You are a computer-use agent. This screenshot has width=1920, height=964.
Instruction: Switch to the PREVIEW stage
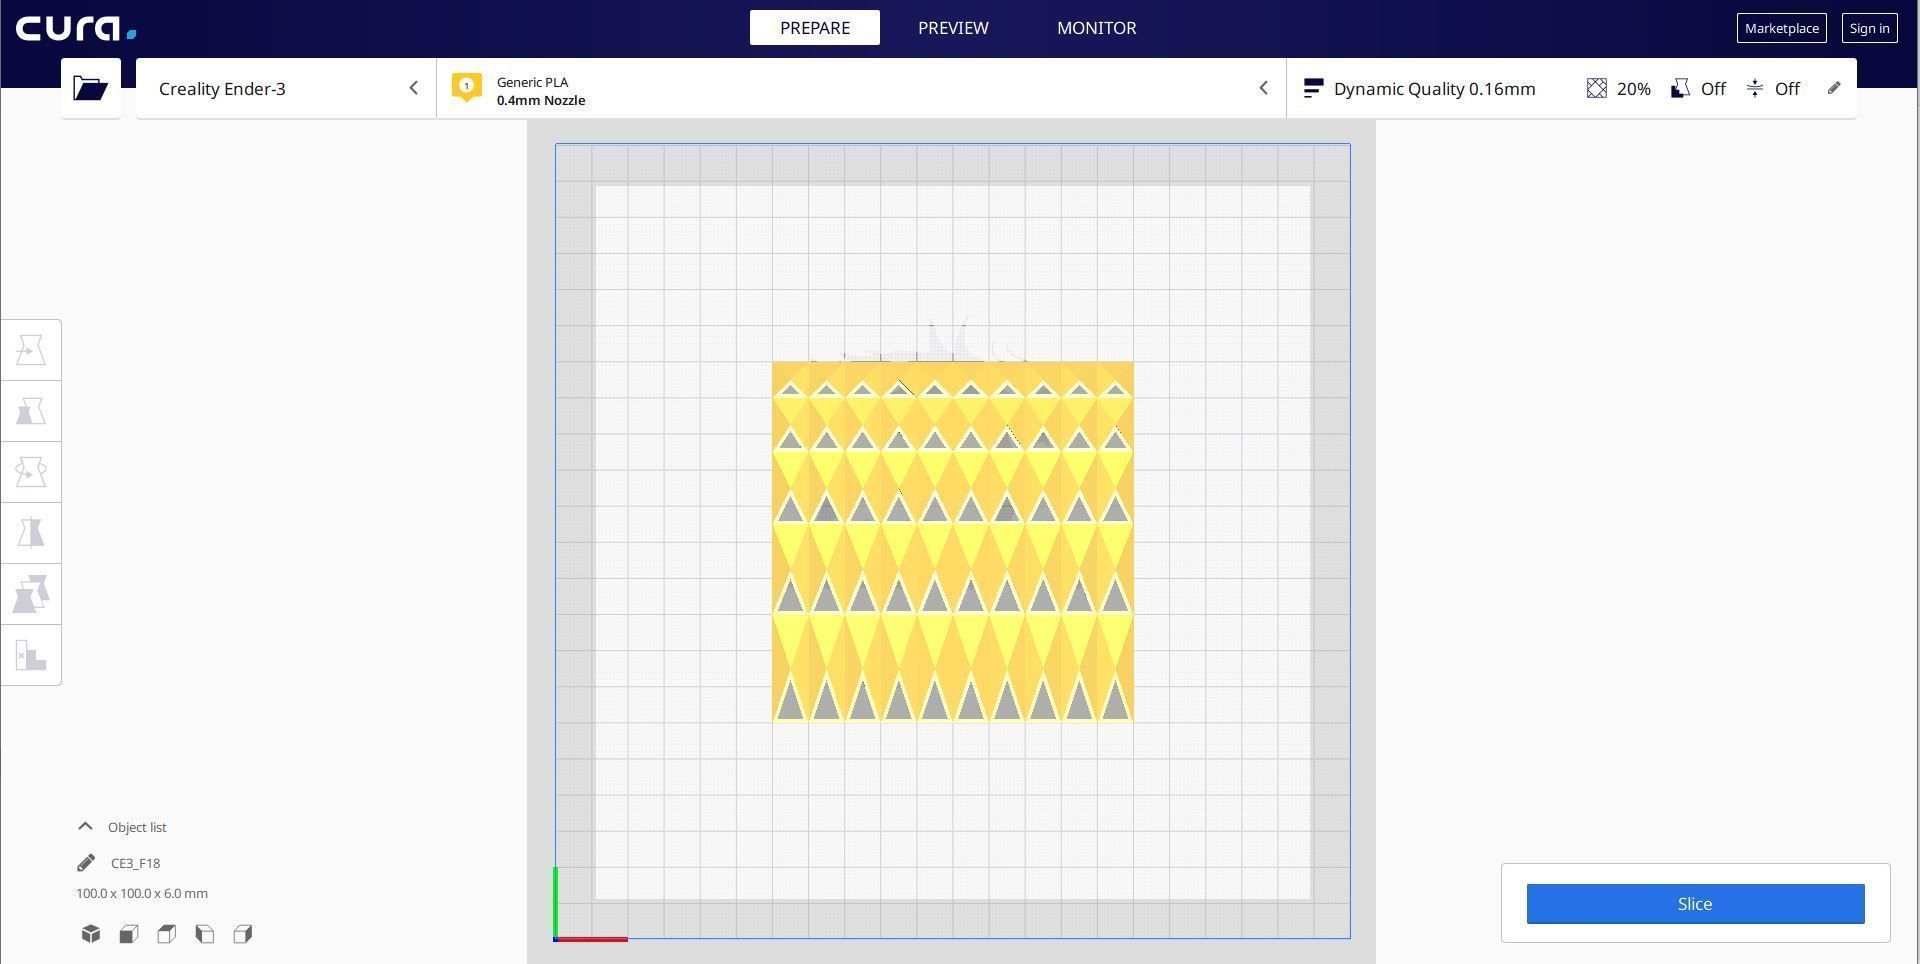pyautogui.click(x=953, y=28)
